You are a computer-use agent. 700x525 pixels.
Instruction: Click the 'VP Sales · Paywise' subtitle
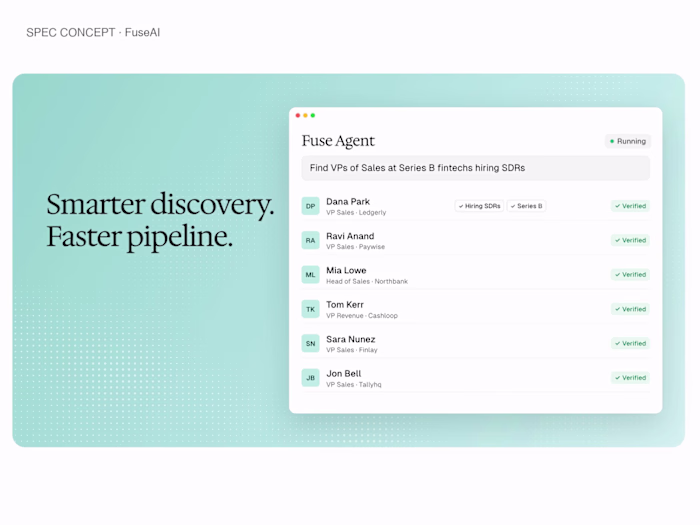coord(355,247)
